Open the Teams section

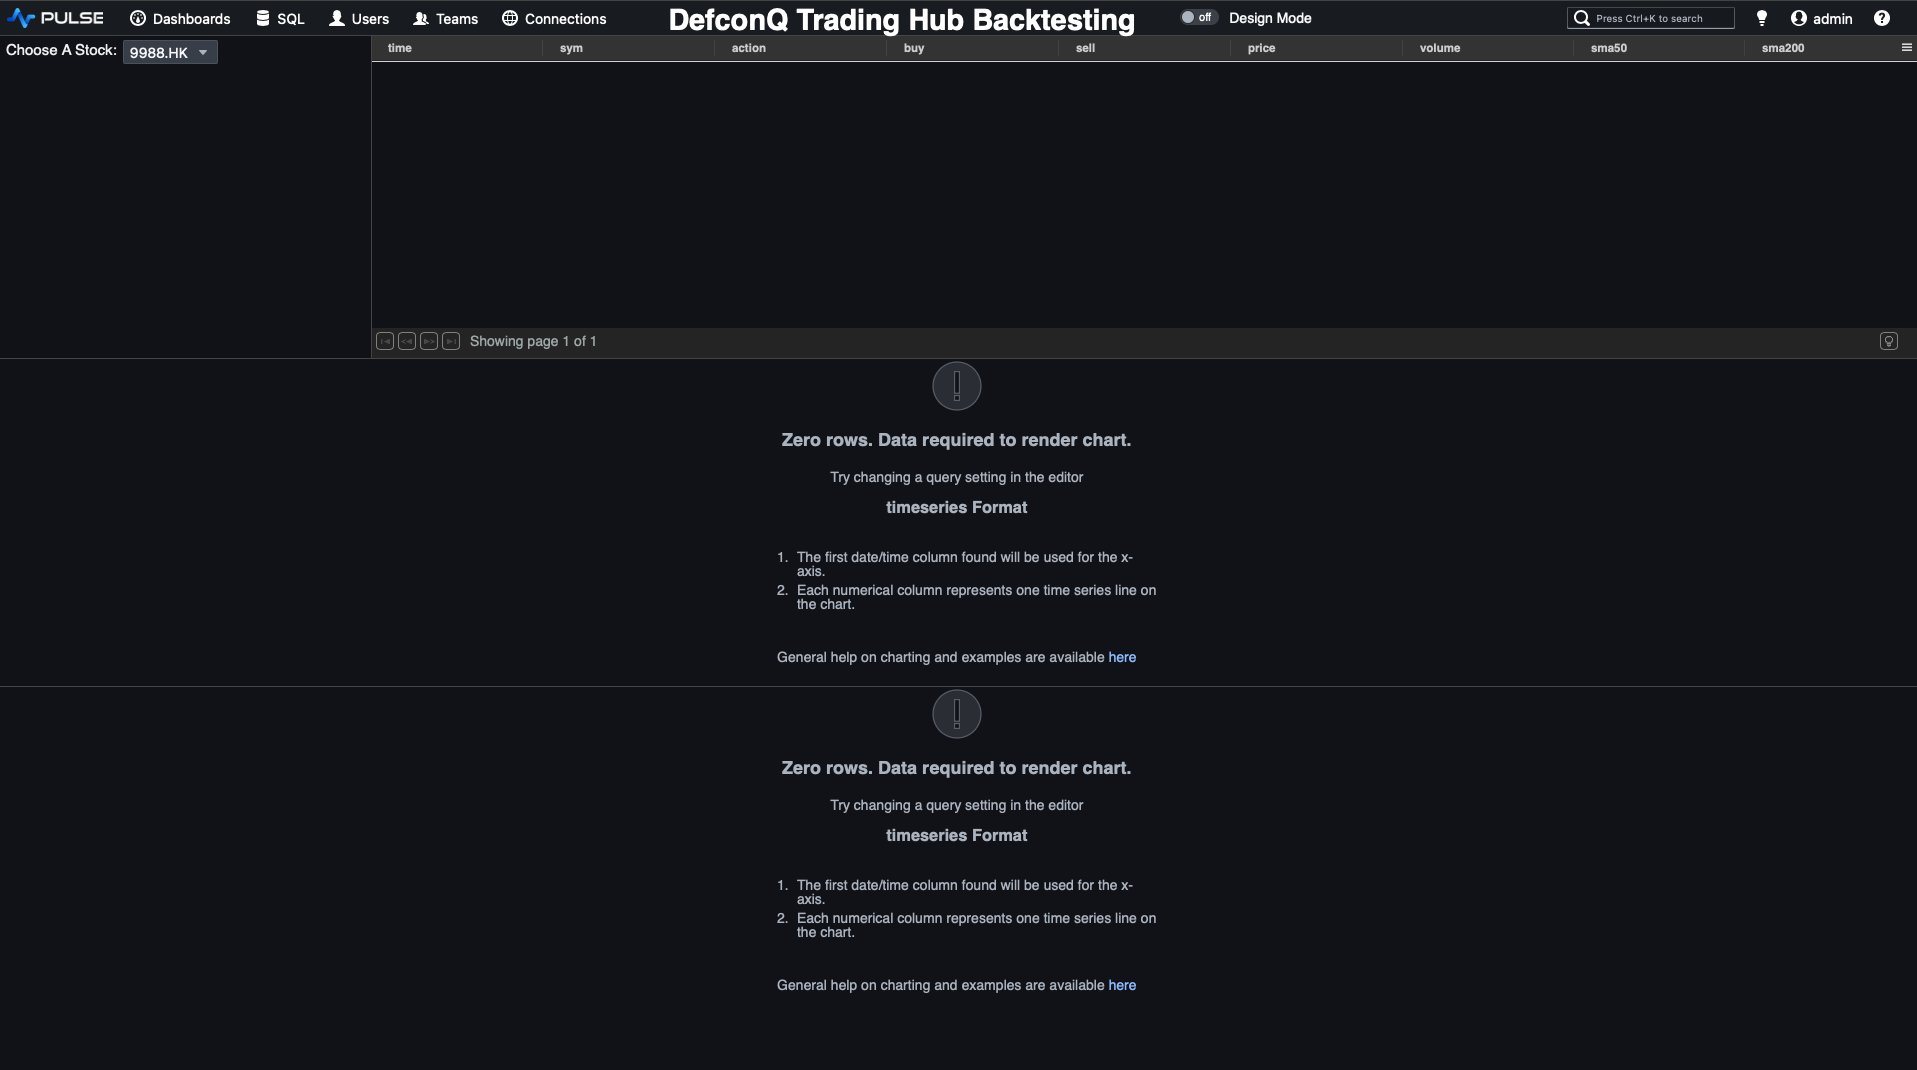pos(446,18)
